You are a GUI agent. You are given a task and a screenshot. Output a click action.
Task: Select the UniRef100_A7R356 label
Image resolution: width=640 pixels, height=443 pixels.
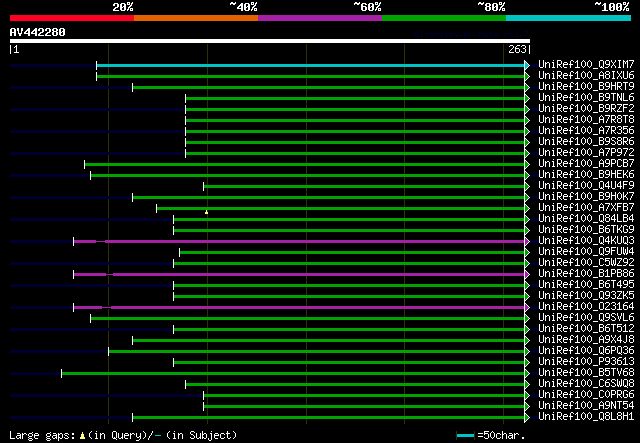point(586,131)
